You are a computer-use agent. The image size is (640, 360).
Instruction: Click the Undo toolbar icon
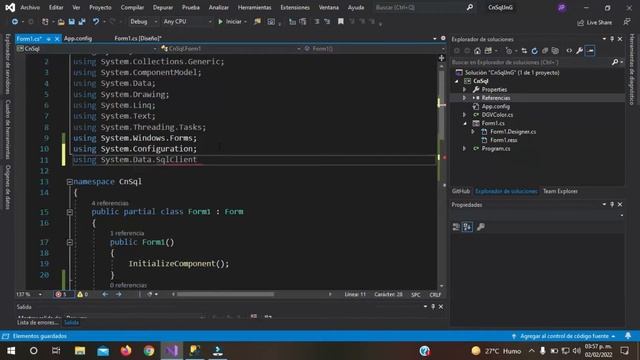96,22
